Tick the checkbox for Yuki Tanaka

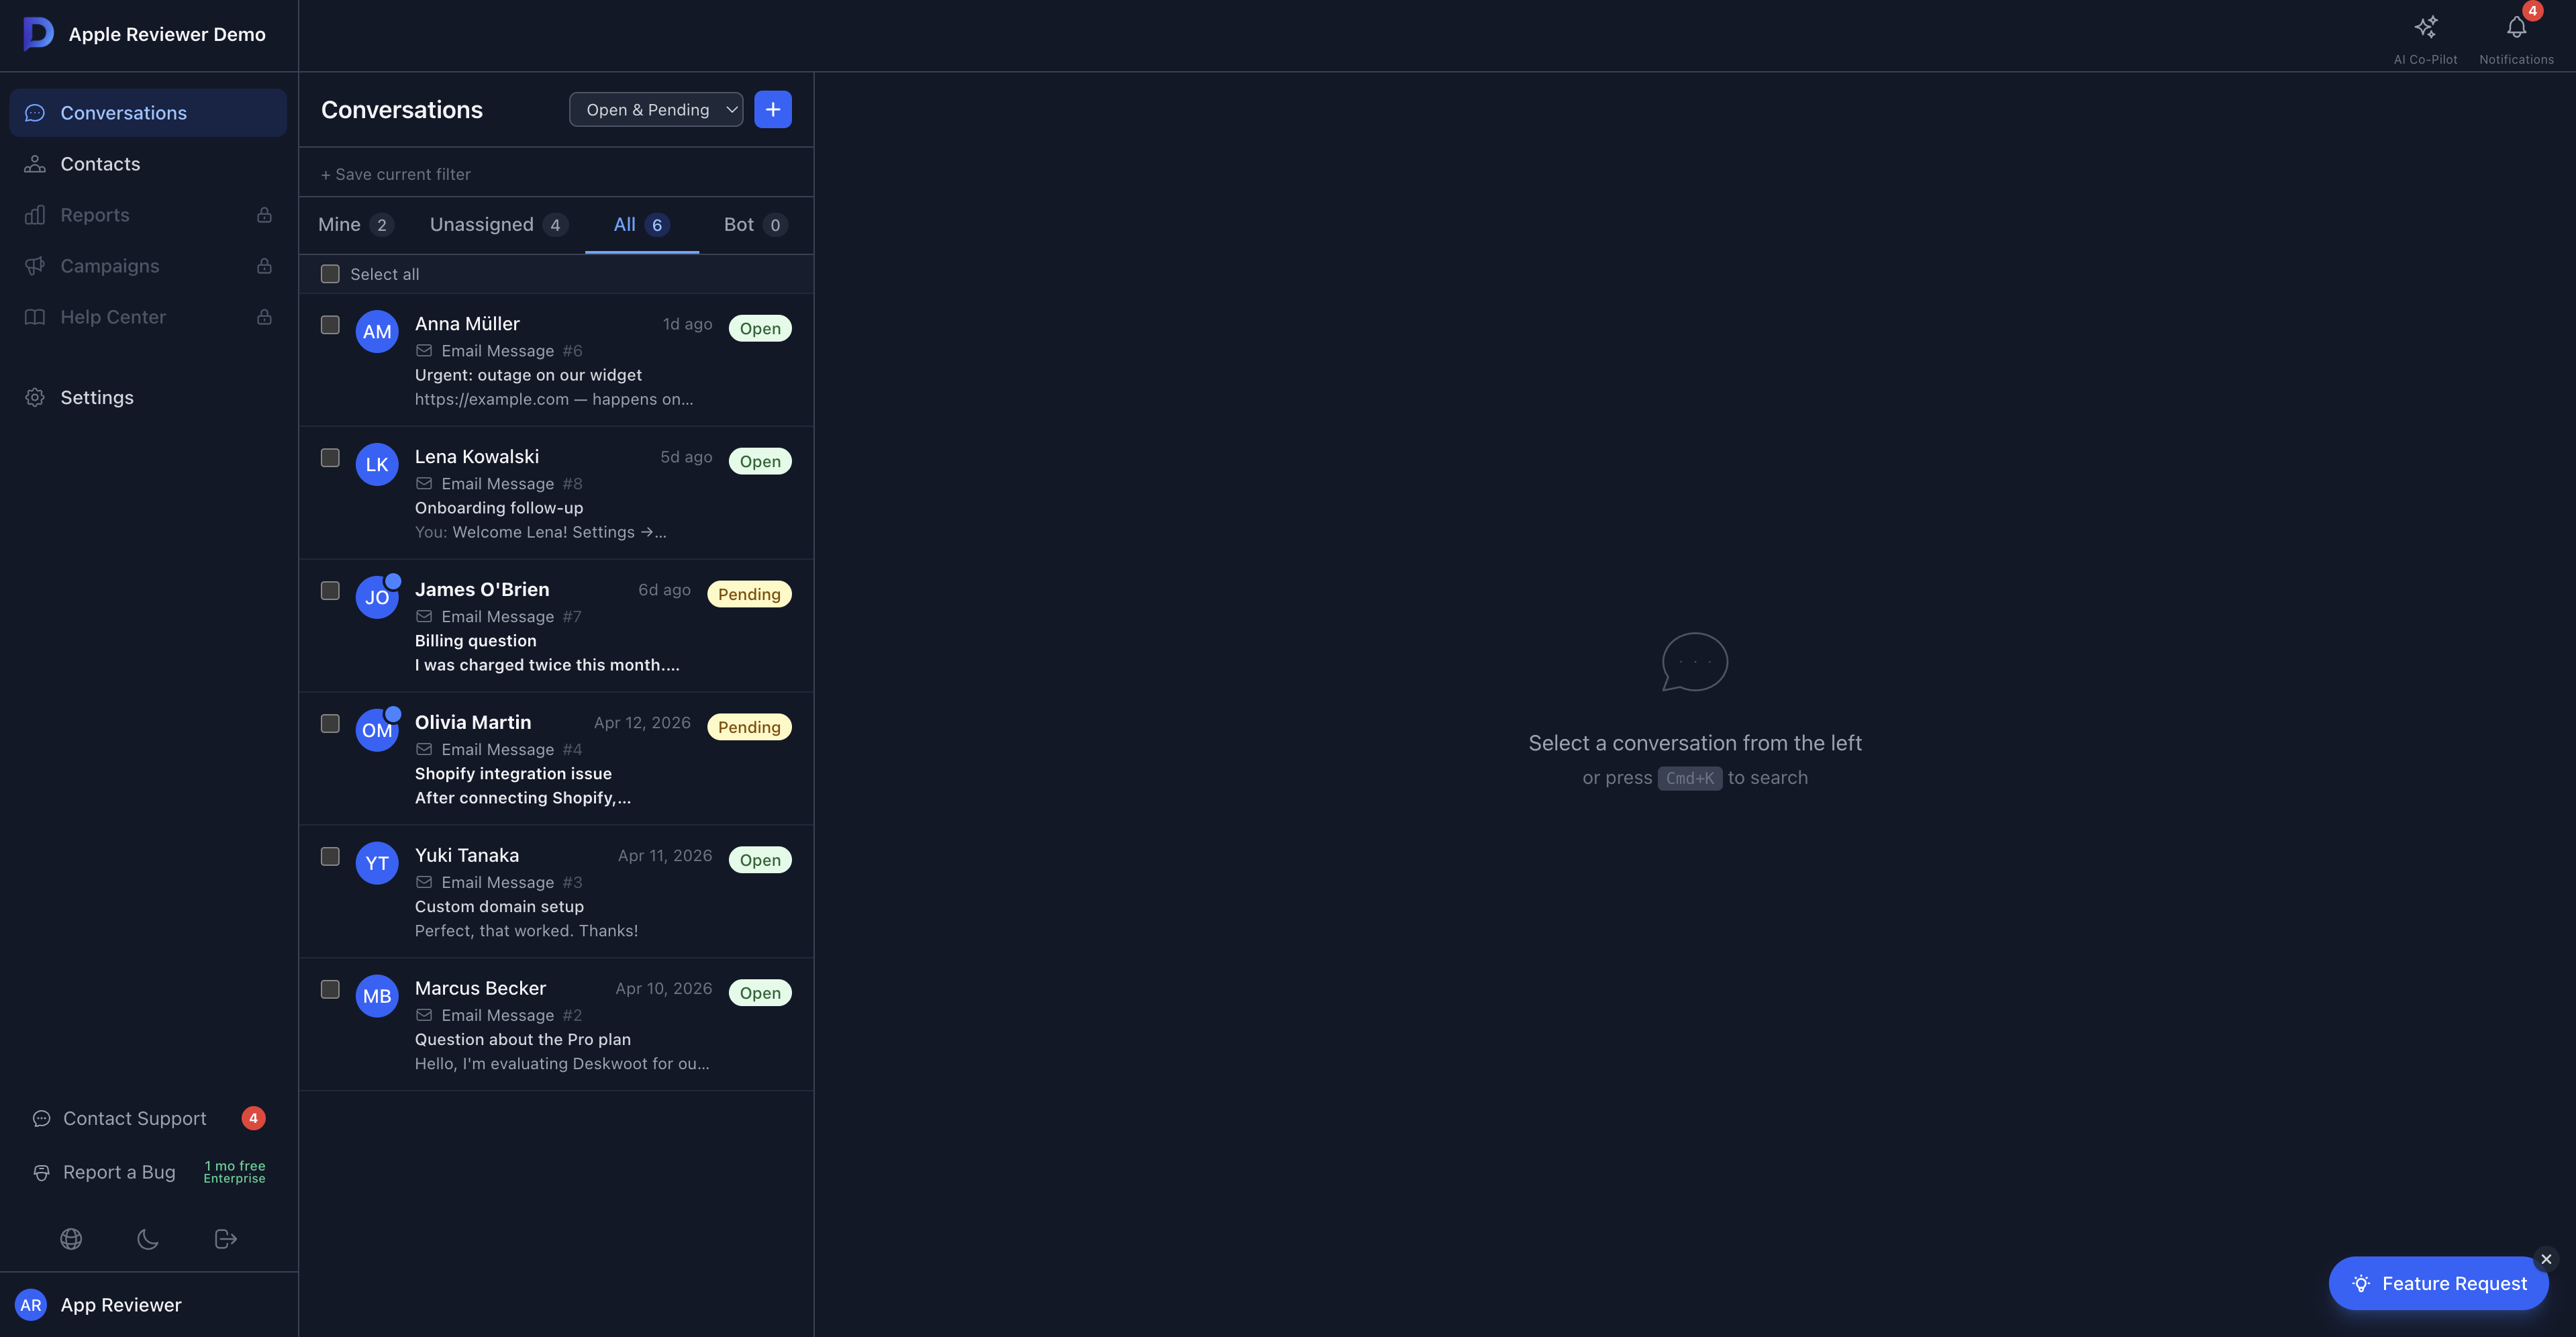coord(330,856)
